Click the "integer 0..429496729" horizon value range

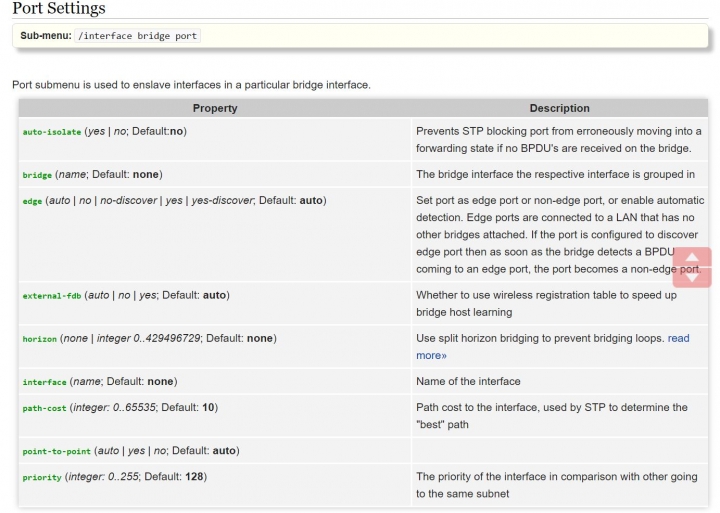(148, 338)
